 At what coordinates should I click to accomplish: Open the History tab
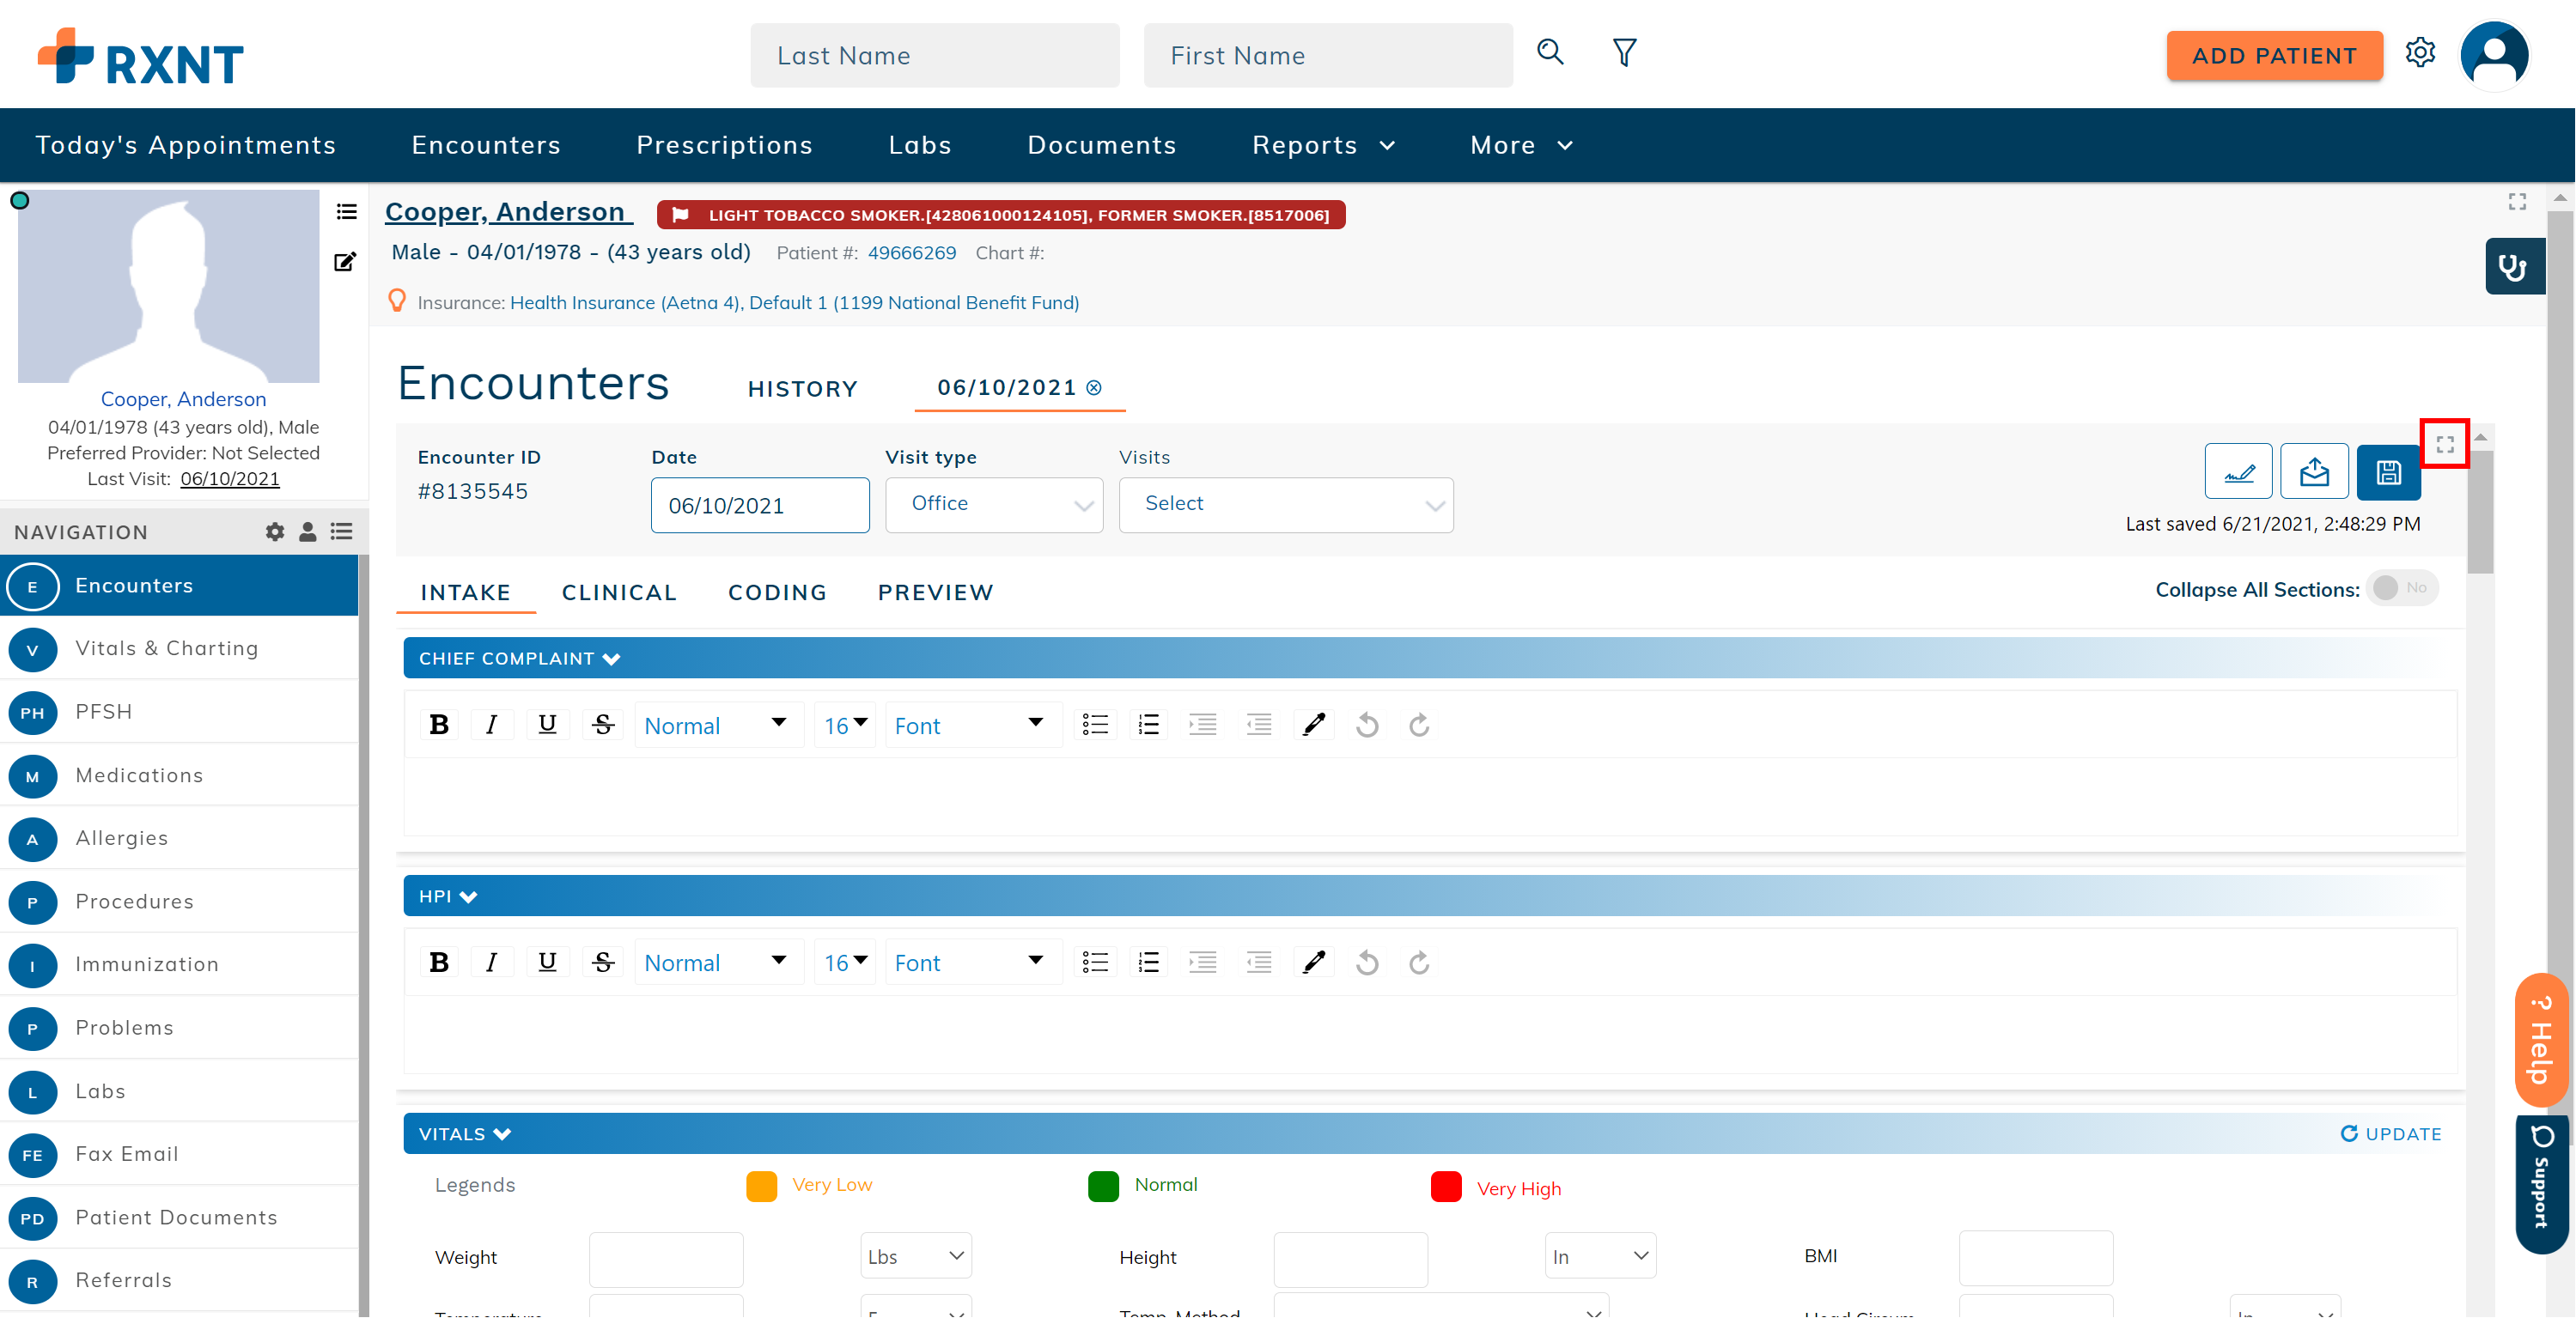802,389
